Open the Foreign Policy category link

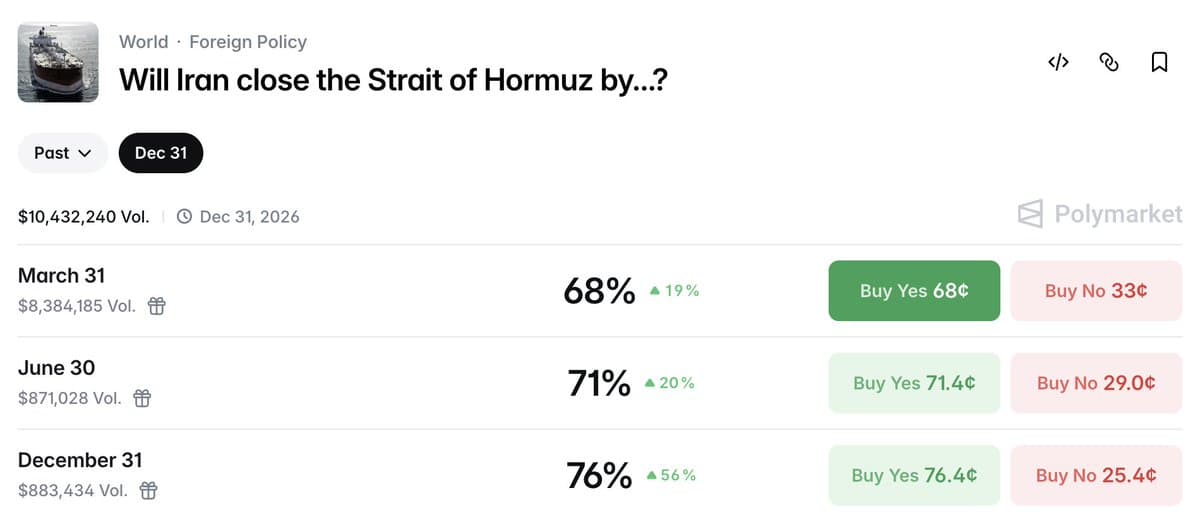(248, 42)
